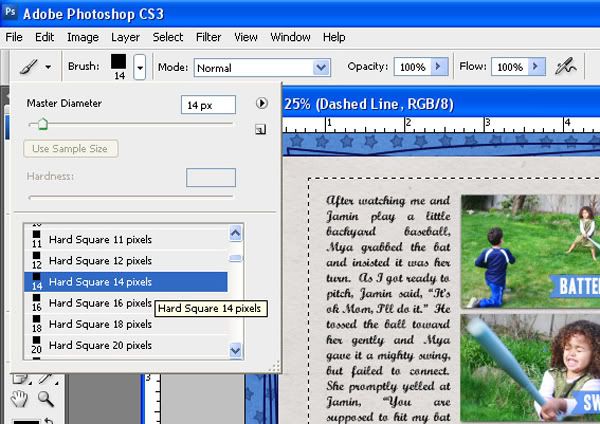The image size is (600, 424).
Task: Expand the Flow slider arrow
Action: (x=536, y=67)
